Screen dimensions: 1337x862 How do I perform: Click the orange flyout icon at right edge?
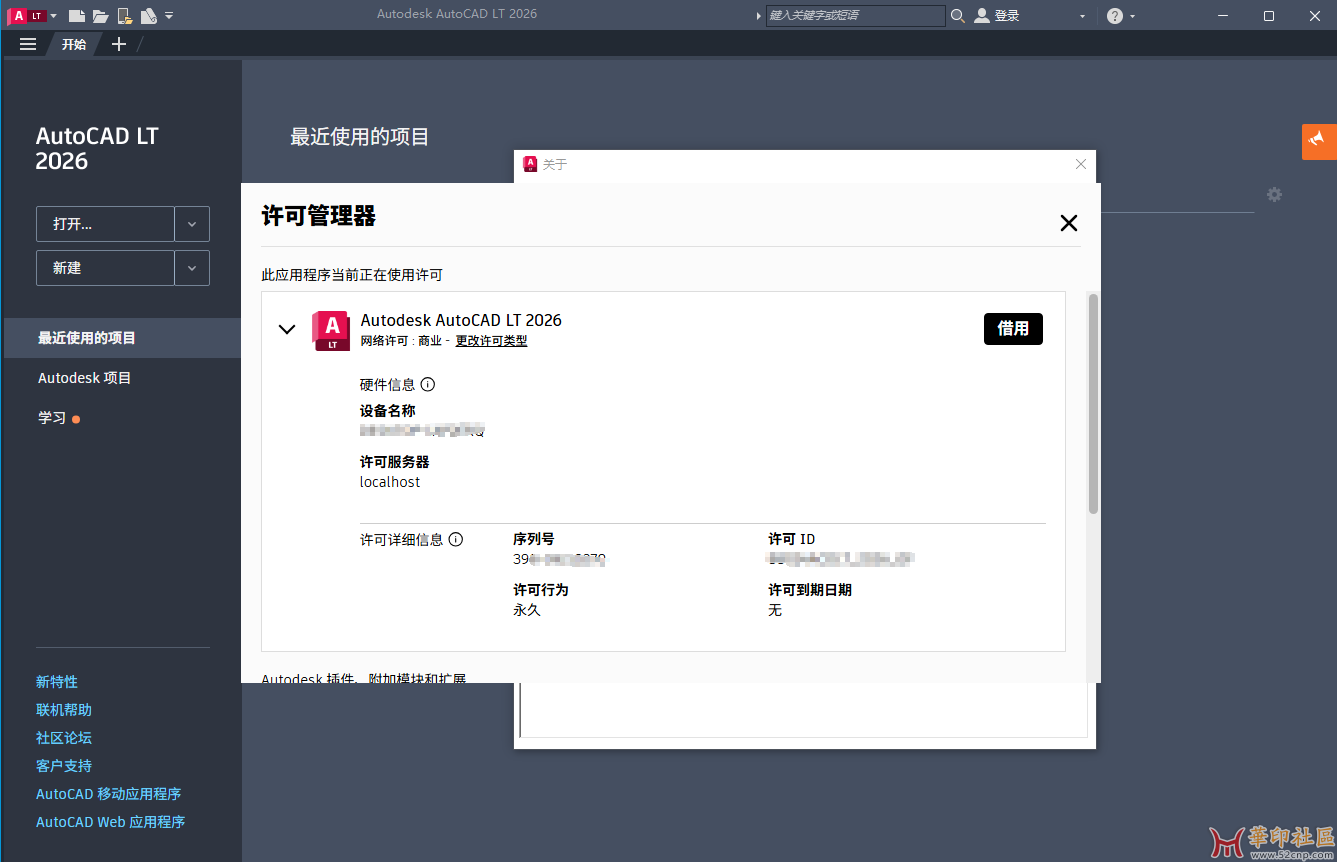pyautogui.click(x=1319, y=142)
